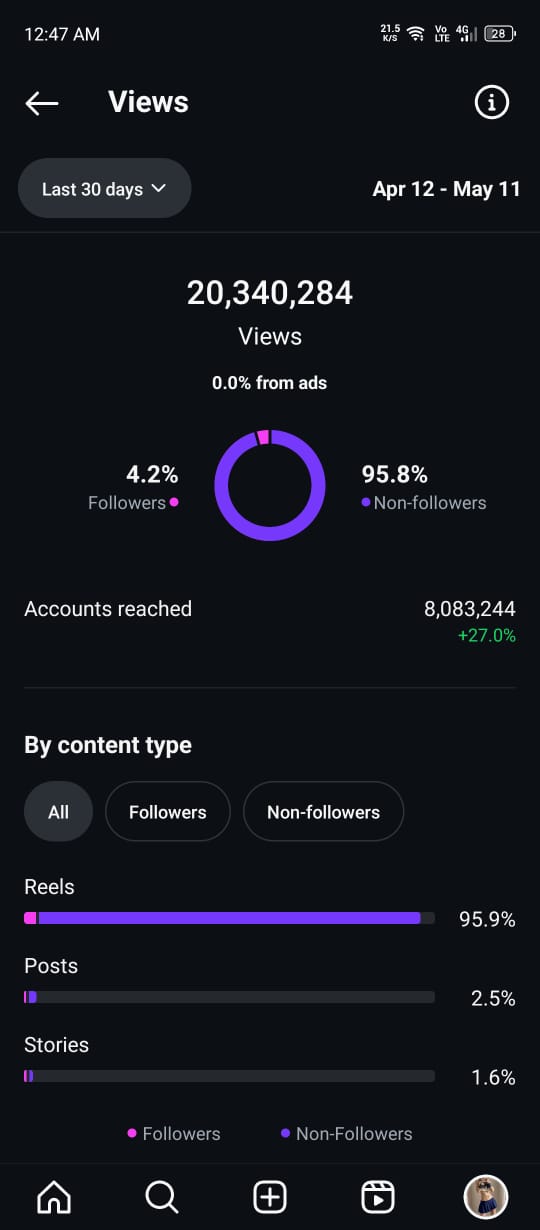Tap the 20,340,284 views total
The image size is (540, 1230).
click(270, 293)
